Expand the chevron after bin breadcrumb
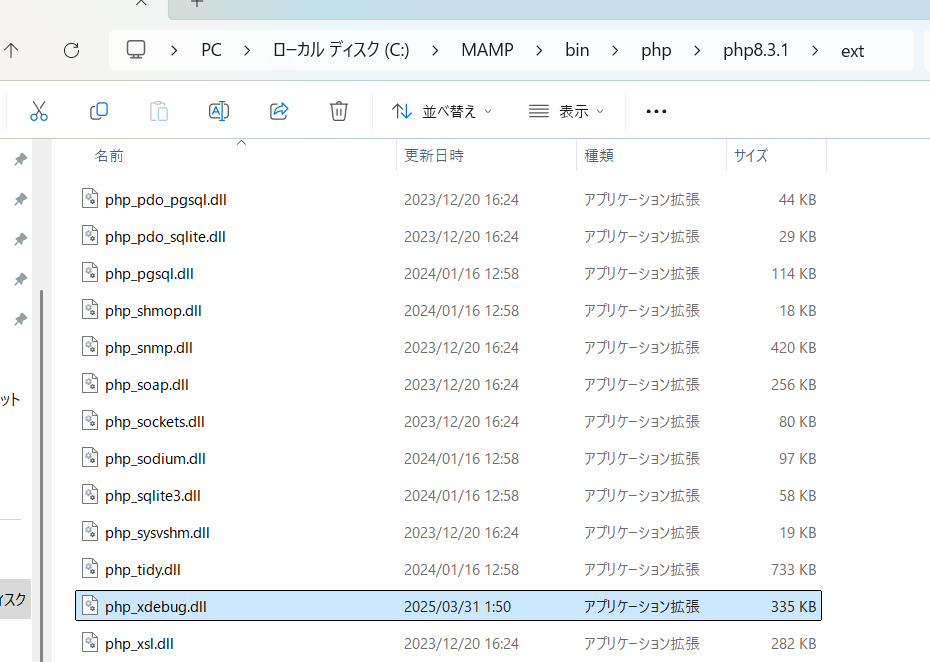Viewport: 930px width, 662px height. [614, 51]
